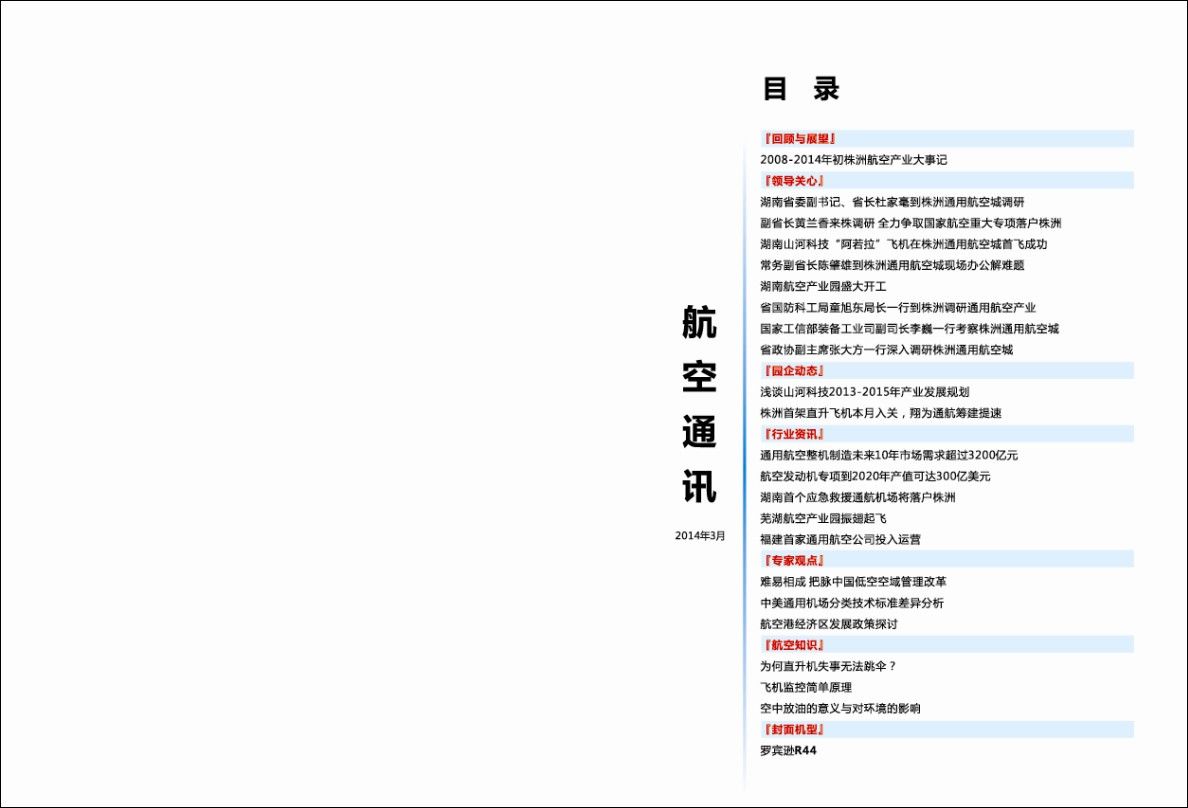This screenshot has width=1188, height=808.
Task: Open entry 副省长黄兰香来株调研
Action: pyautogui.click(x=910, y=224)
